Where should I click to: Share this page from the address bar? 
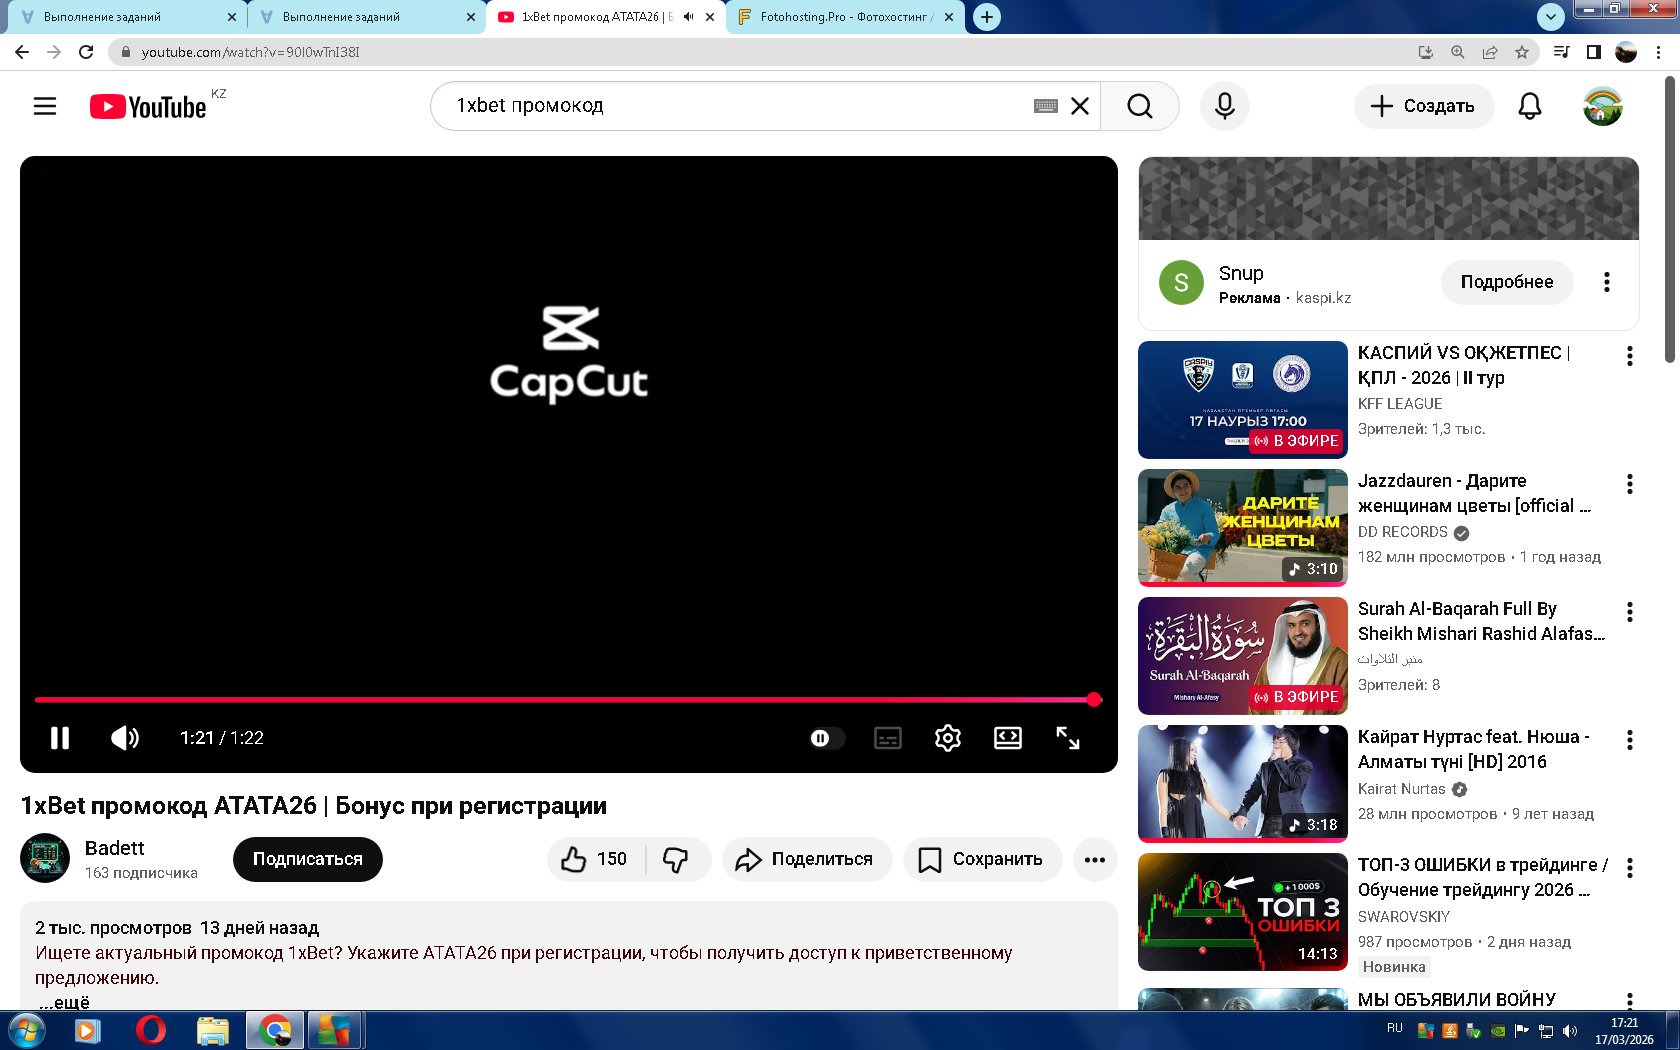click(x=1490, y=52)
